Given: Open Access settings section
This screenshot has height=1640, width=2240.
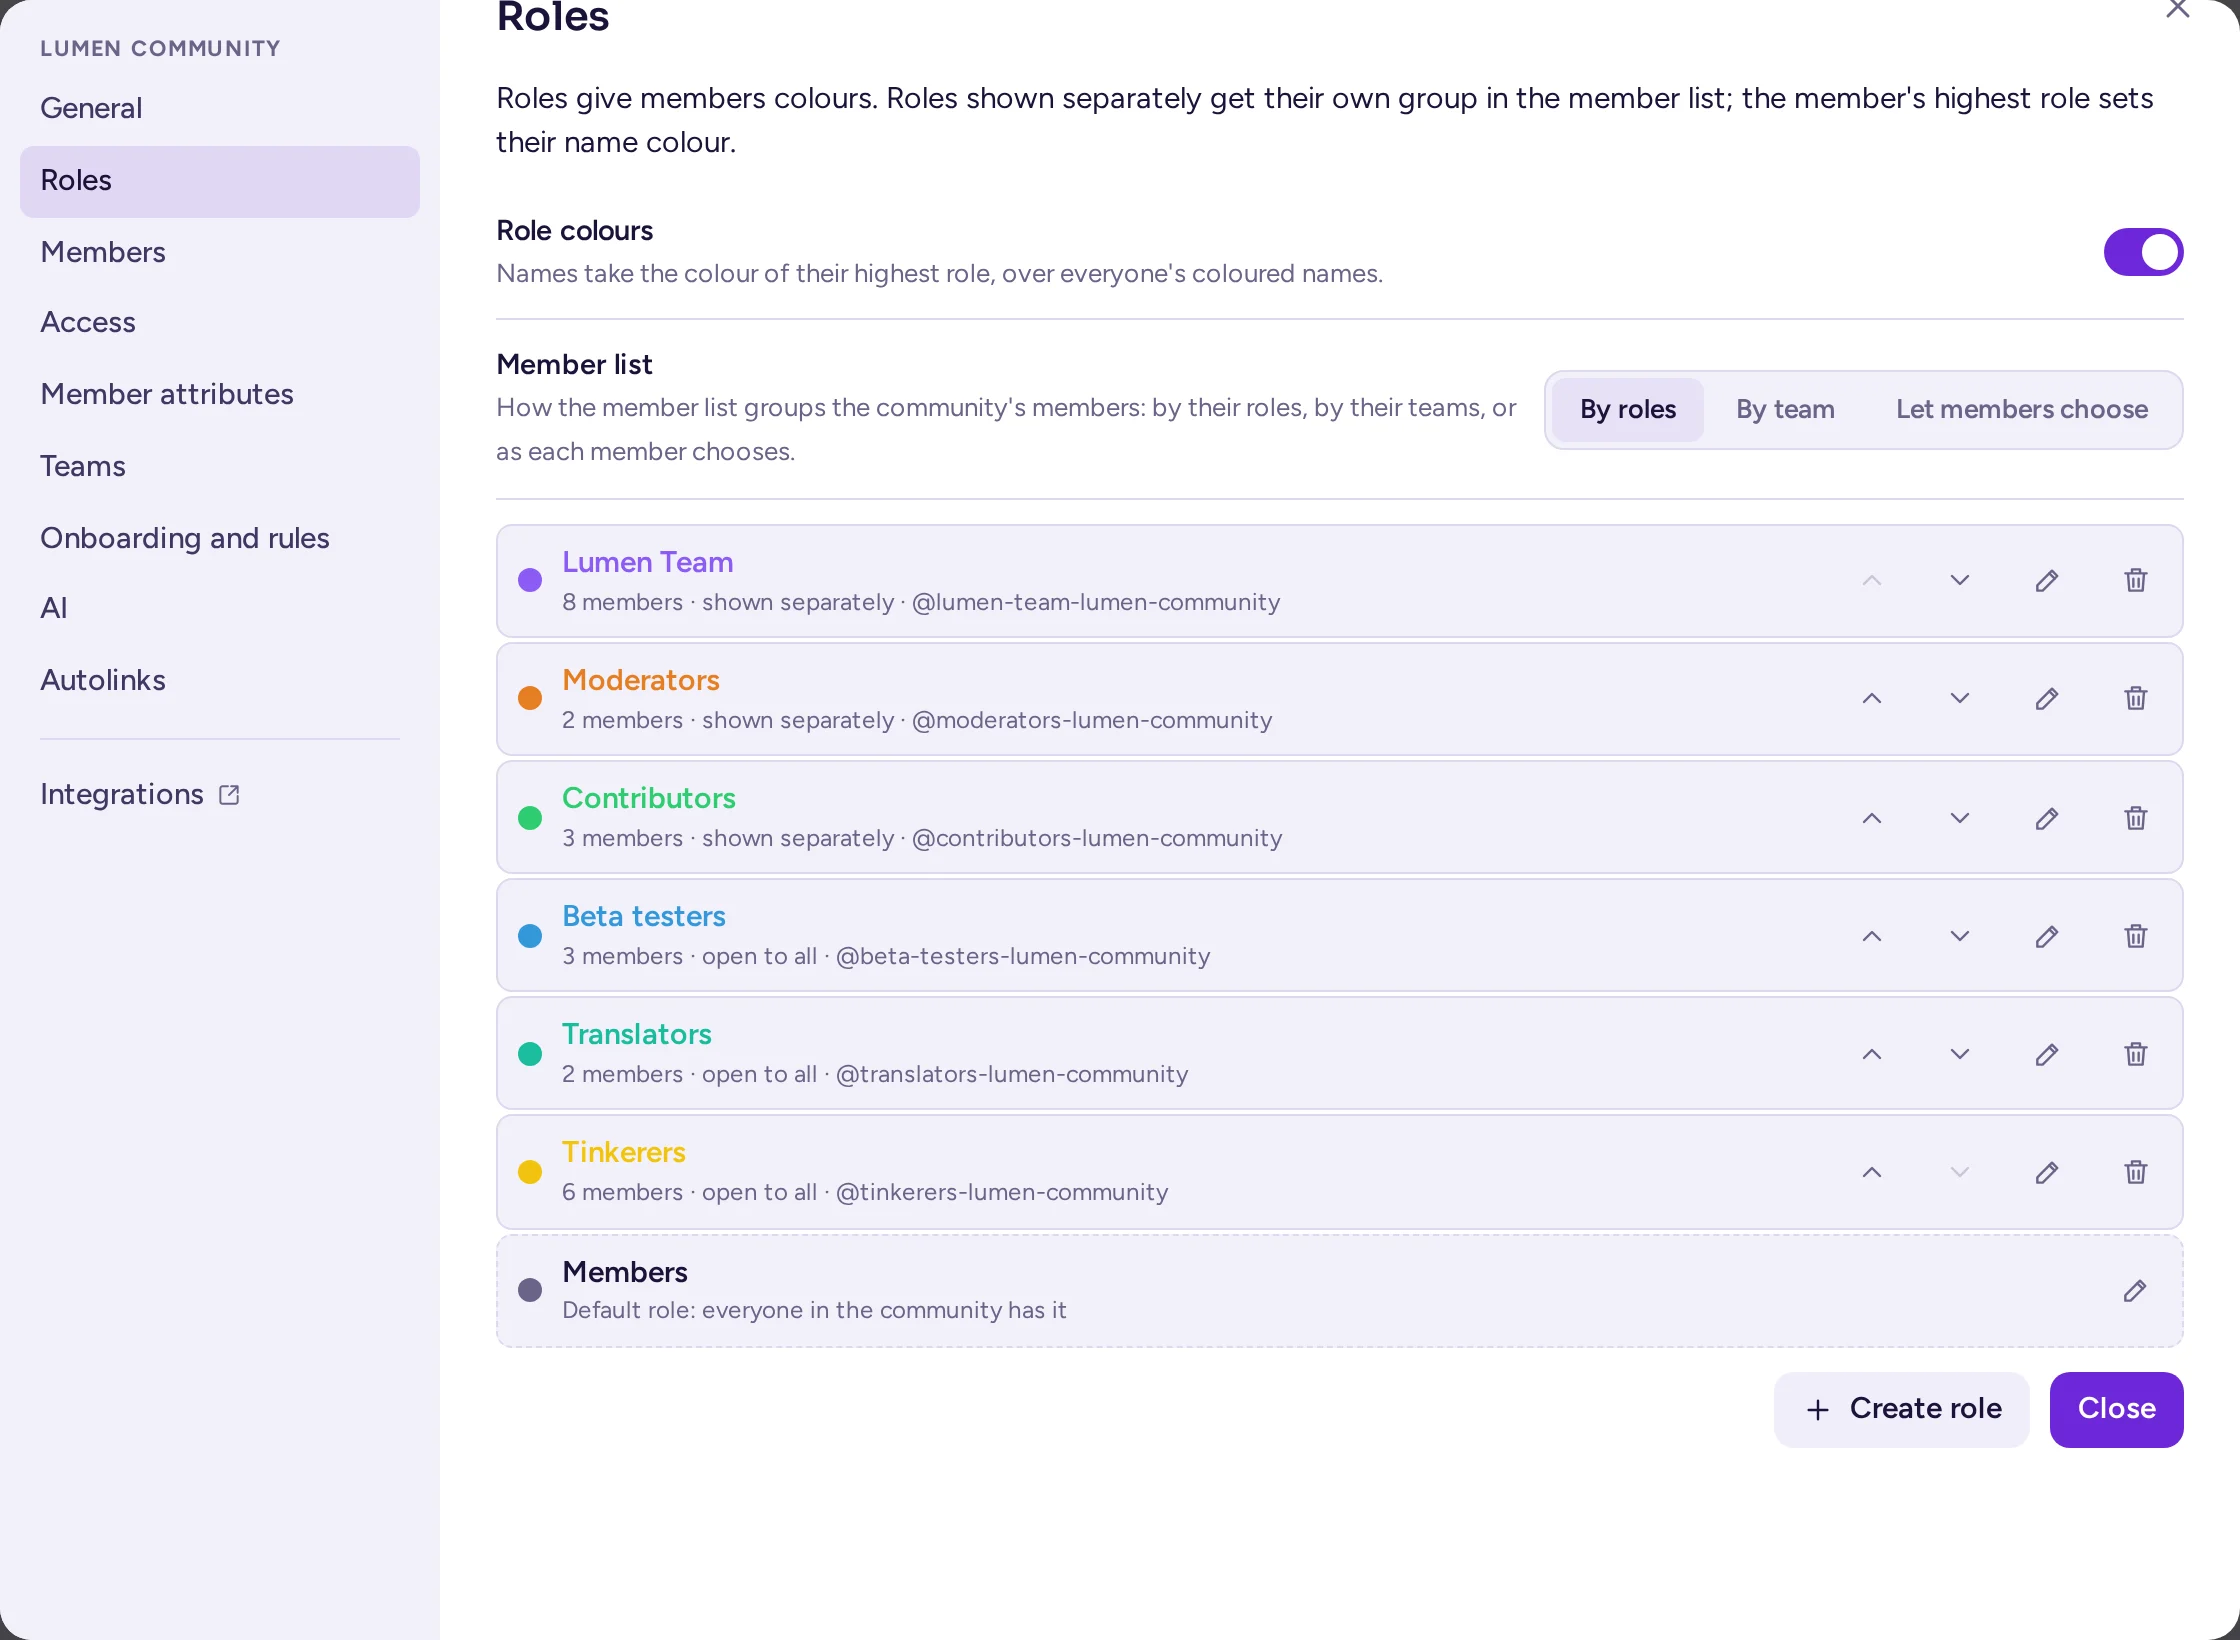Looking at the screenshot, I should (220, 323).
